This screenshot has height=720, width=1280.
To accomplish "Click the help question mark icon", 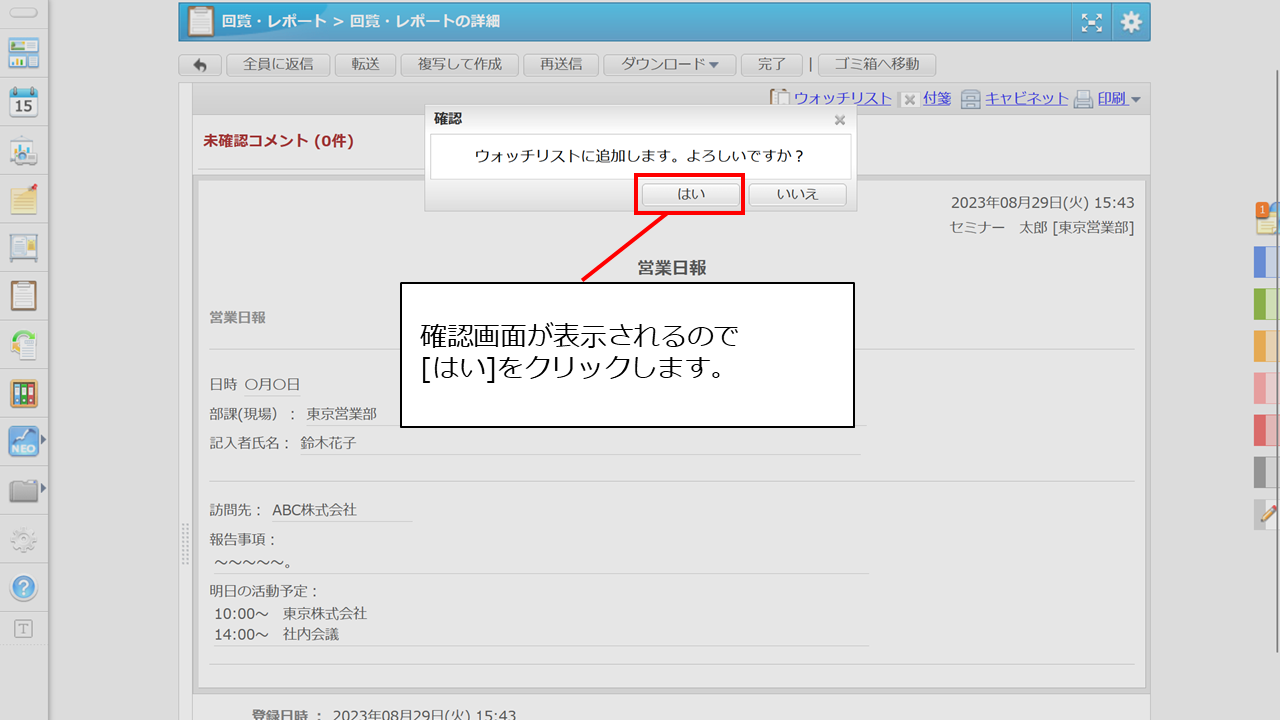I will coord(23,587).
